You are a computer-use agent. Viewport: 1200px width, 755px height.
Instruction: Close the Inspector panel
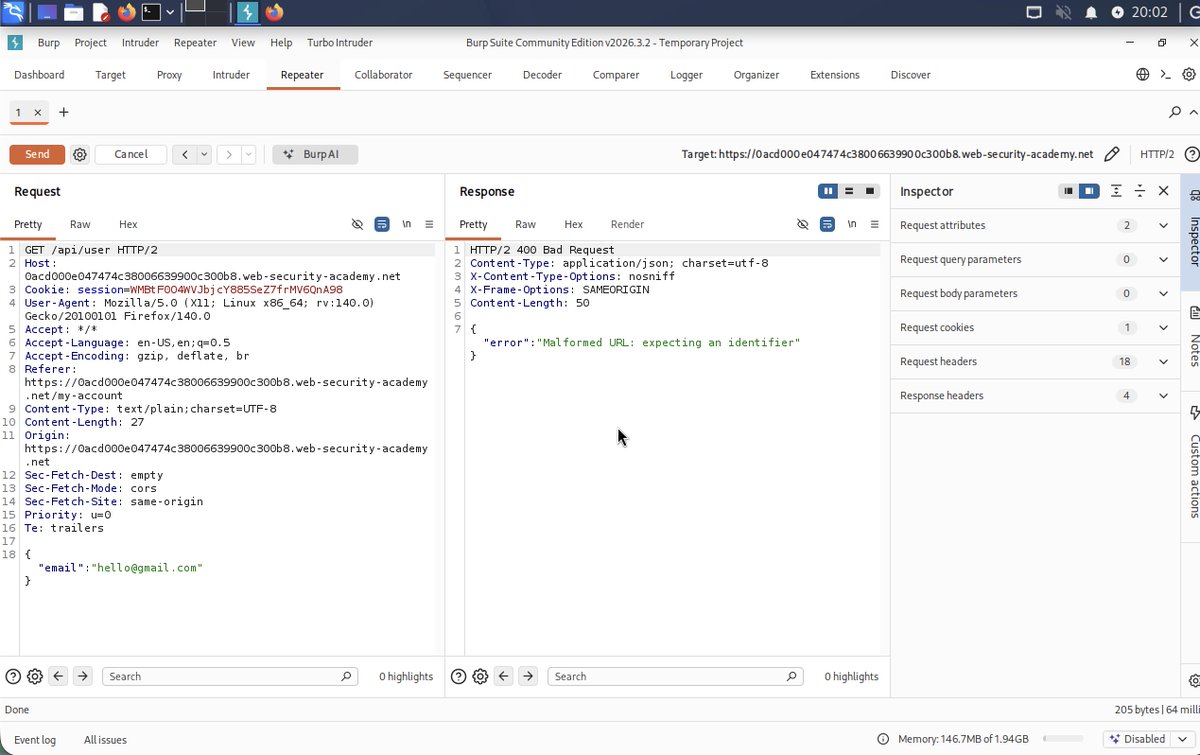pyautogui.click(x=1164, y=191)
